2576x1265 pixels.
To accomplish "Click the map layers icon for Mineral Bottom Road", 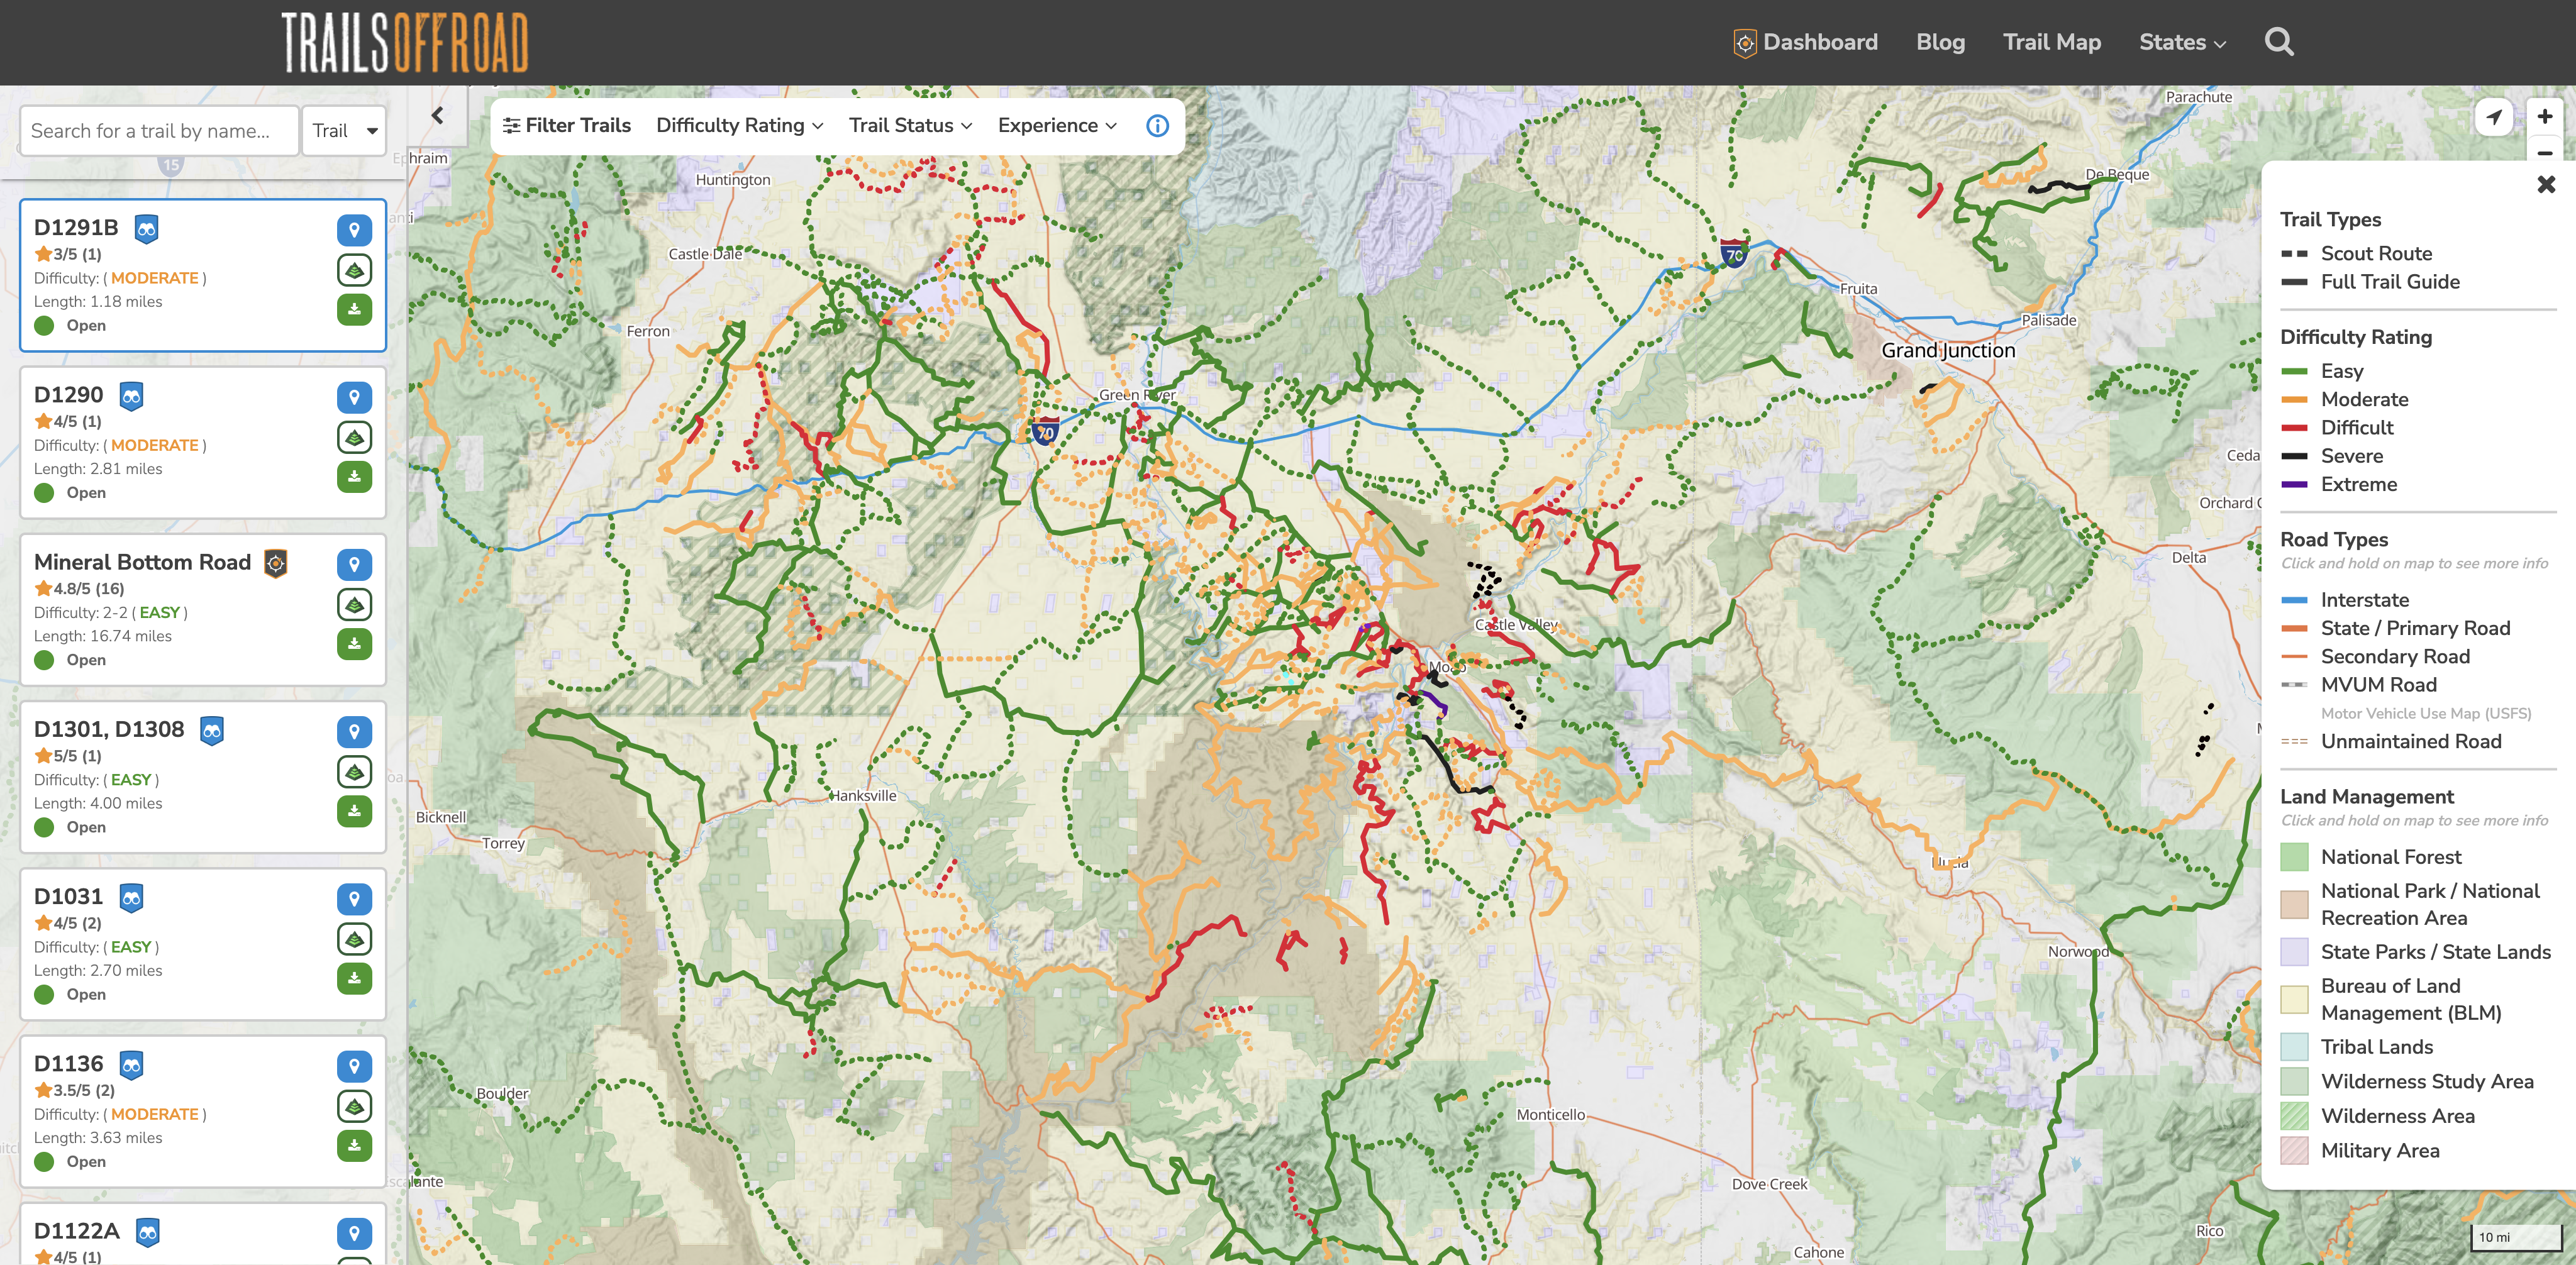I will (x=354, y=604).
